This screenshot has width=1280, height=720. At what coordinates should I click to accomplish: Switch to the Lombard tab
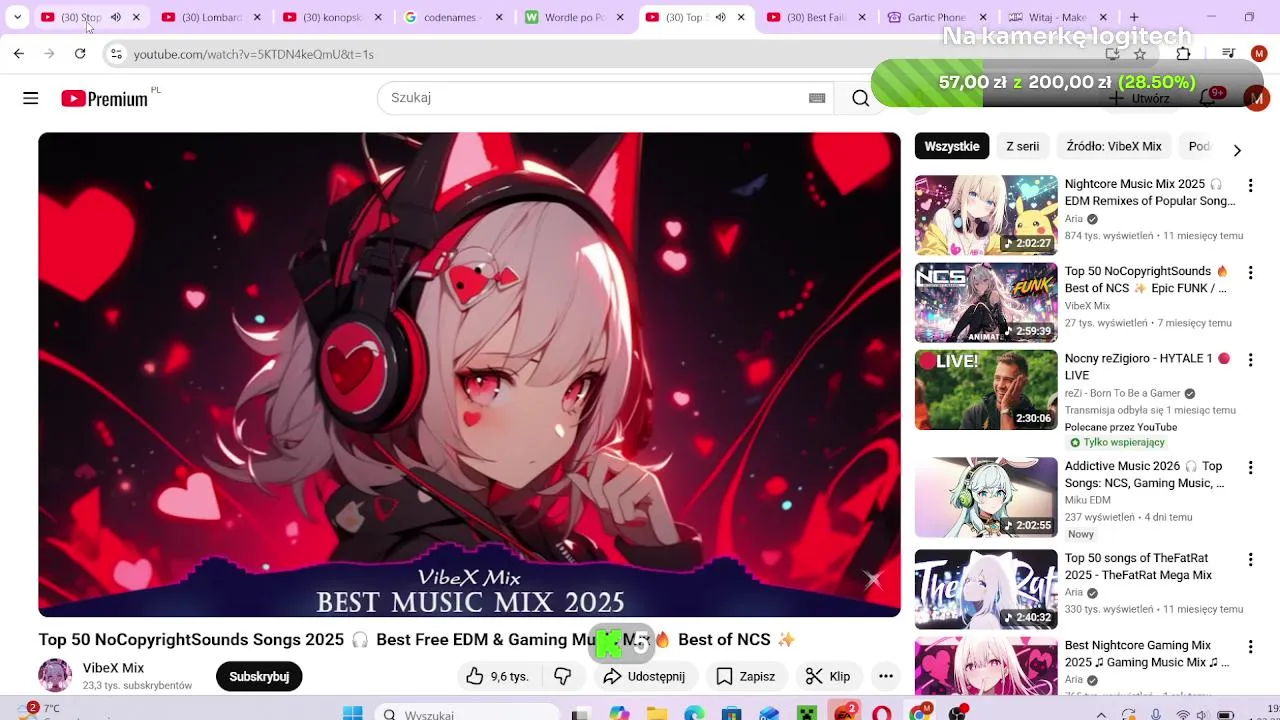[211, 17]
